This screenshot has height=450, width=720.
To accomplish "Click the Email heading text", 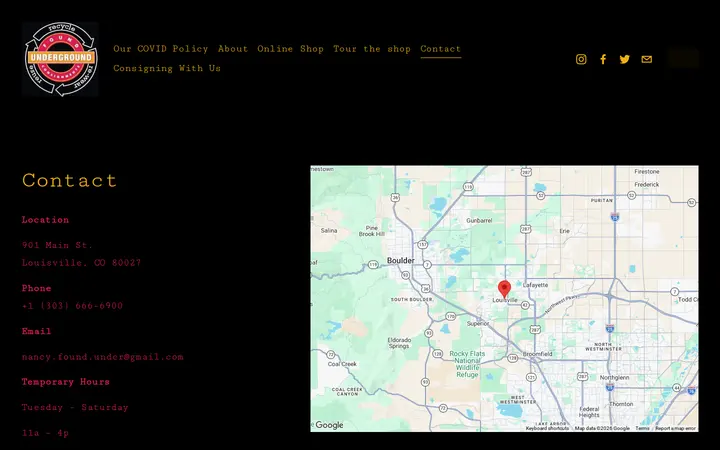I will [36, 331].
